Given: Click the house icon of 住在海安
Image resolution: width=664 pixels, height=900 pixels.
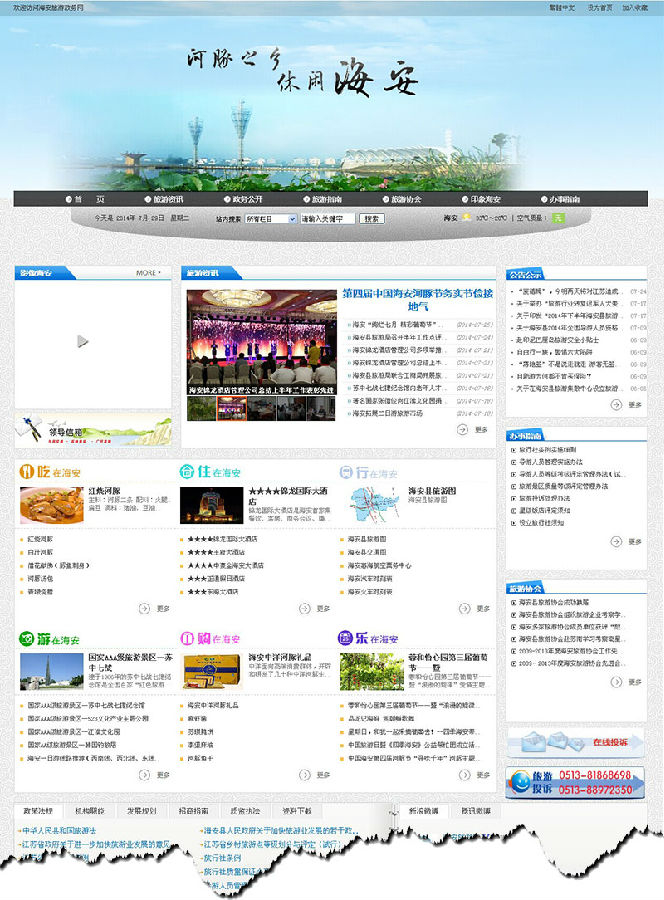Looking at the screenshot, I should coord(187,471).
